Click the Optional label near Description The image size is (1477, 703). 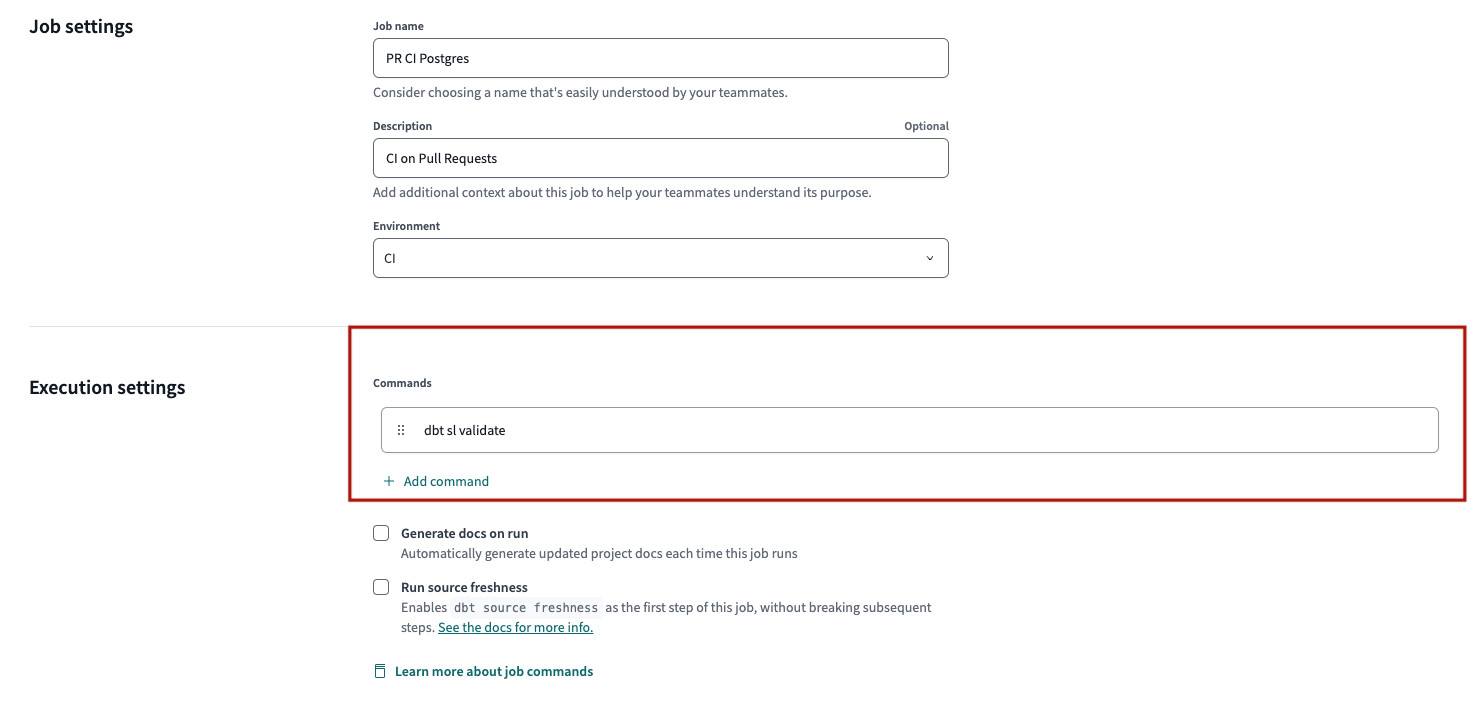click(x=926, y=125)
